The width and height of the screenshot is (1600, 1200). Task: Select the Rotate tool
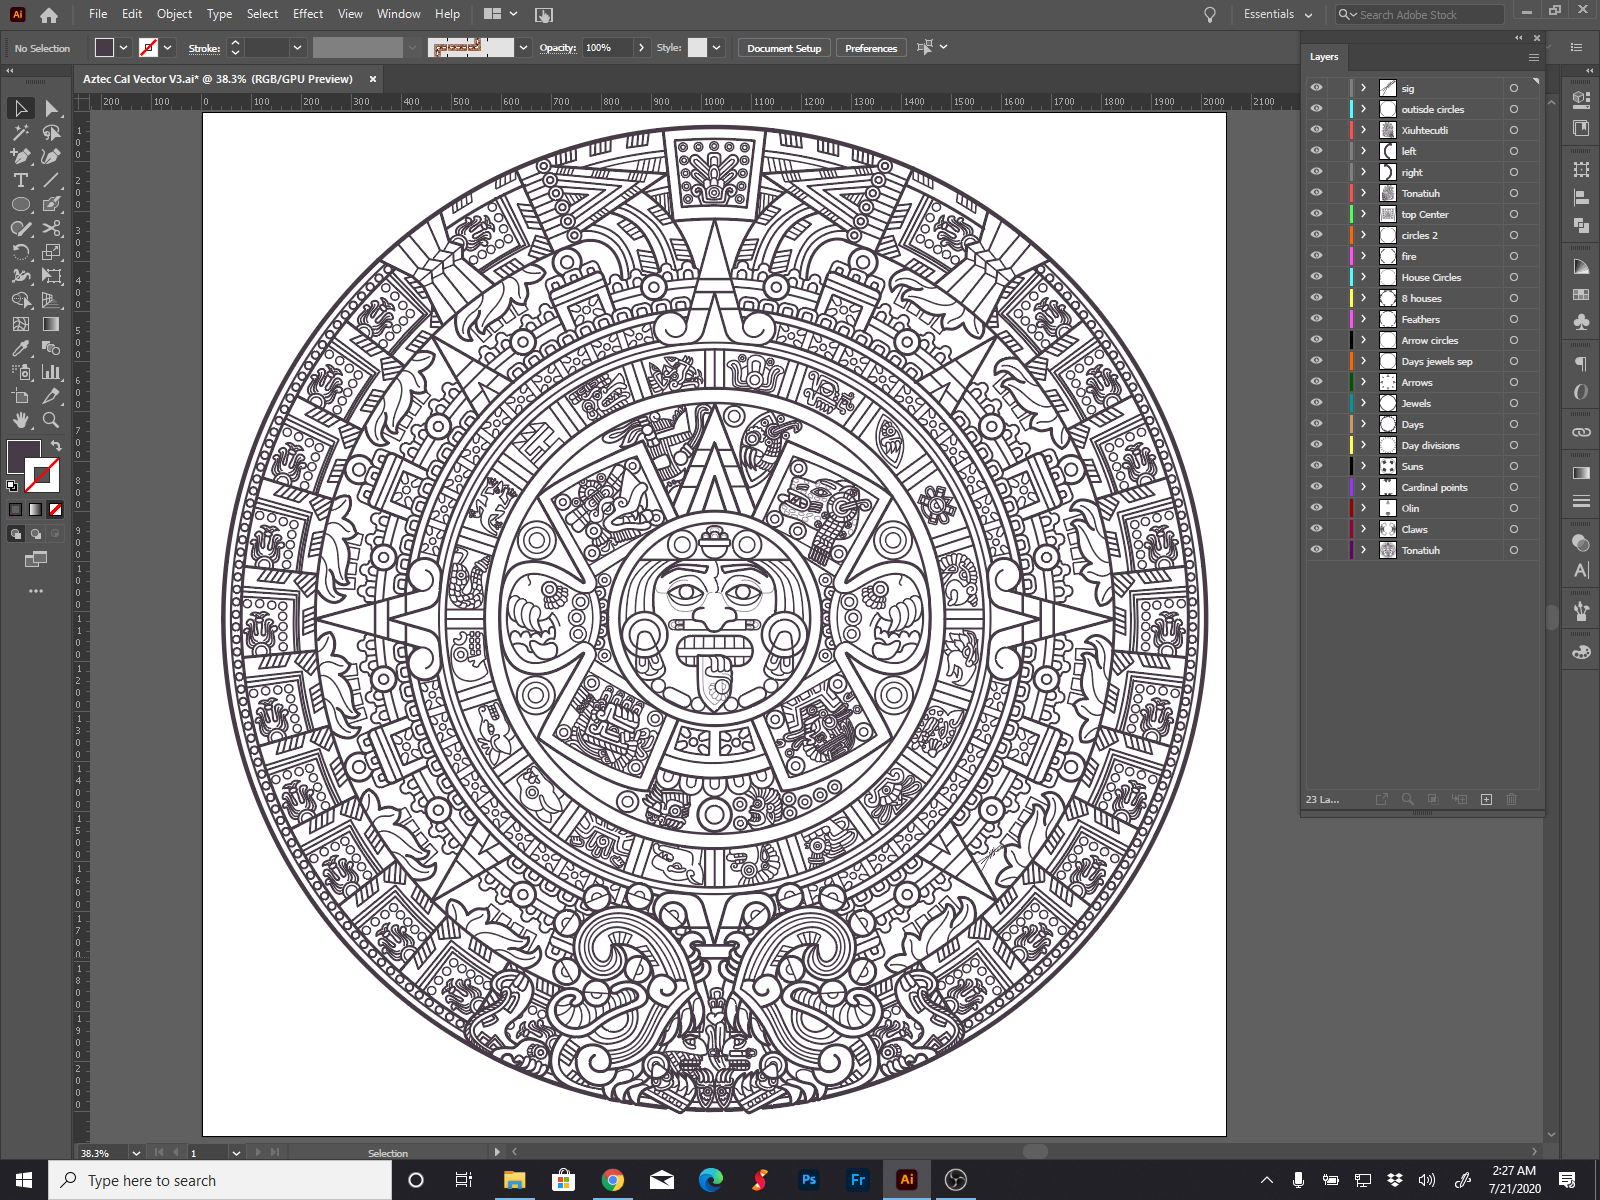21,252
